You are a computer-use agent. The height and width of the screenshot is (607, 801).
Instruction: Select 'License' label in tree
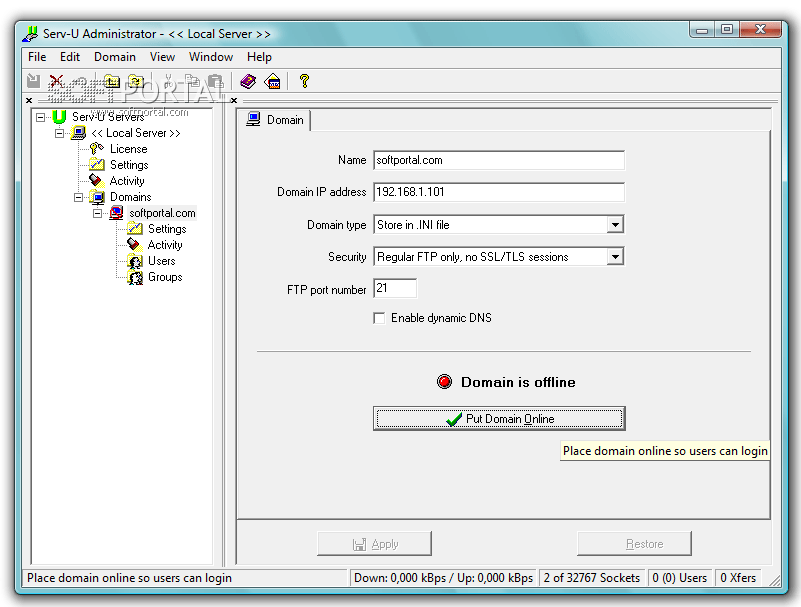pyautogui.click(x=129, y=149)
